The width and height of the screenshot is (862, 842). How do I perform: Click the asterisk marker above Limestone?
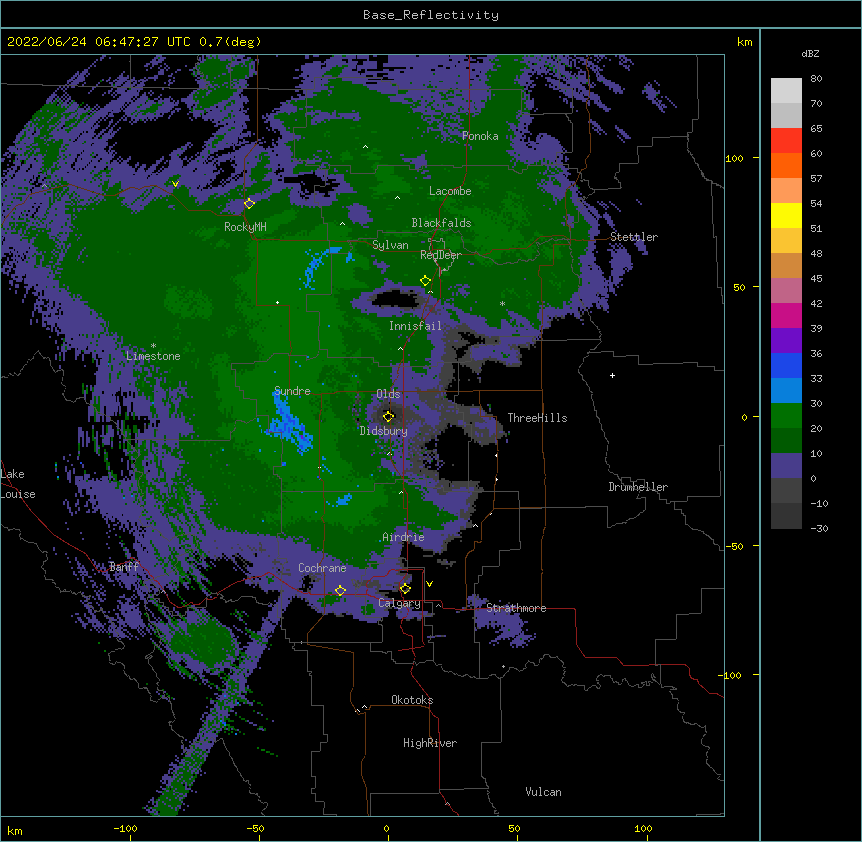[153, 346]
